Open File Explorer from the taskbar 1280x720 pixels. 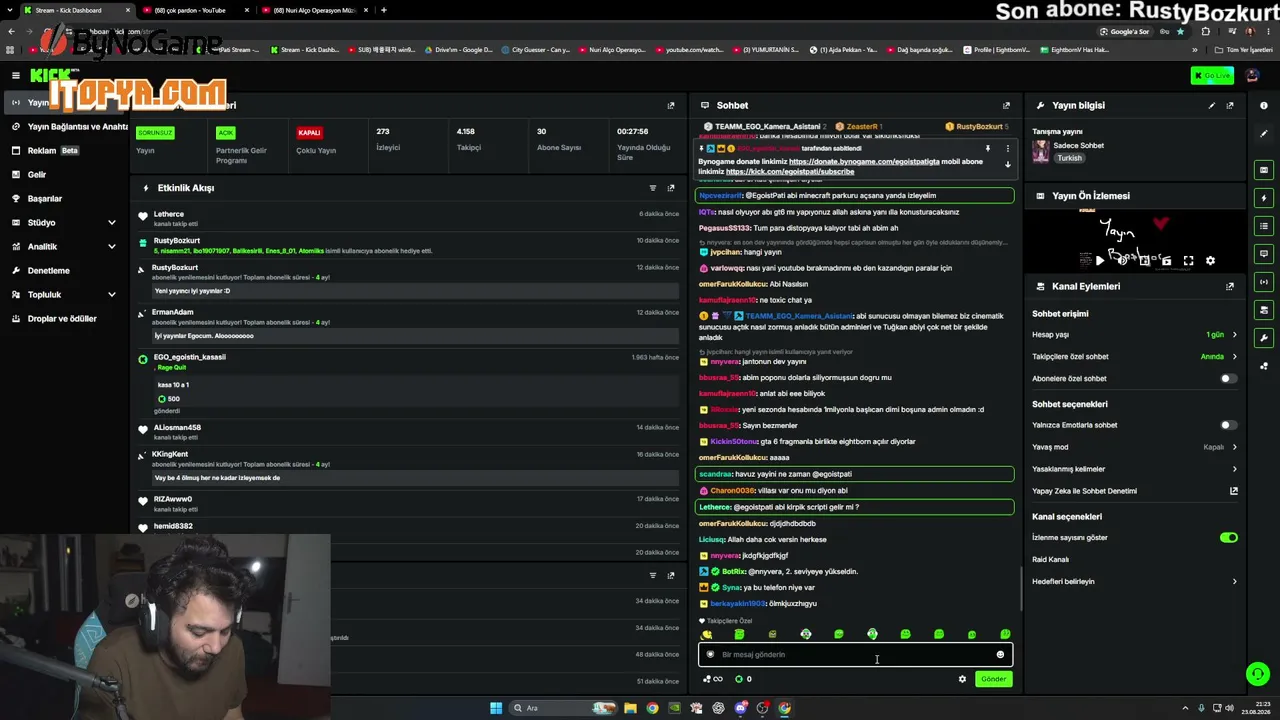pyautogui.click(x=630, y=708)
